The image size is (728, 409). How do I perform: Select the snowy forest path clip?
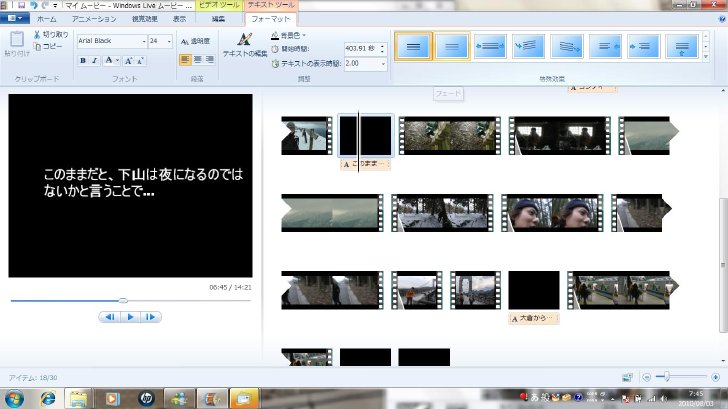point(442,213)
